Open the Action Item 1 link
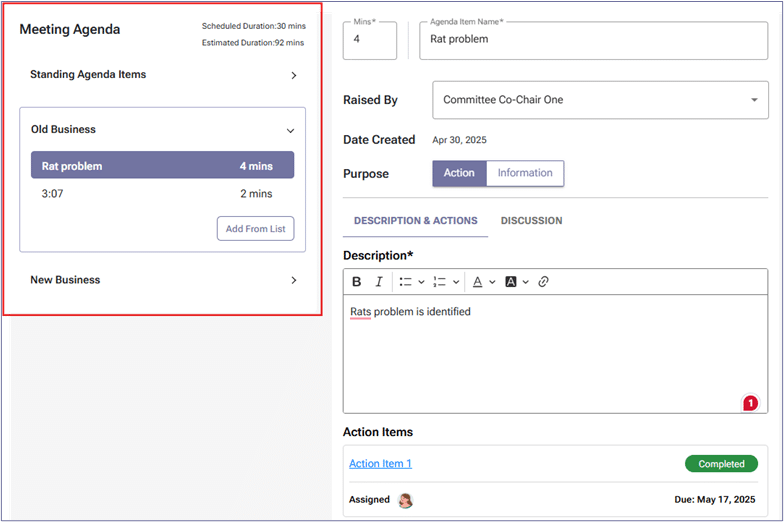The height and width of the screenshot is (522, 784). (x=380, y=464)
